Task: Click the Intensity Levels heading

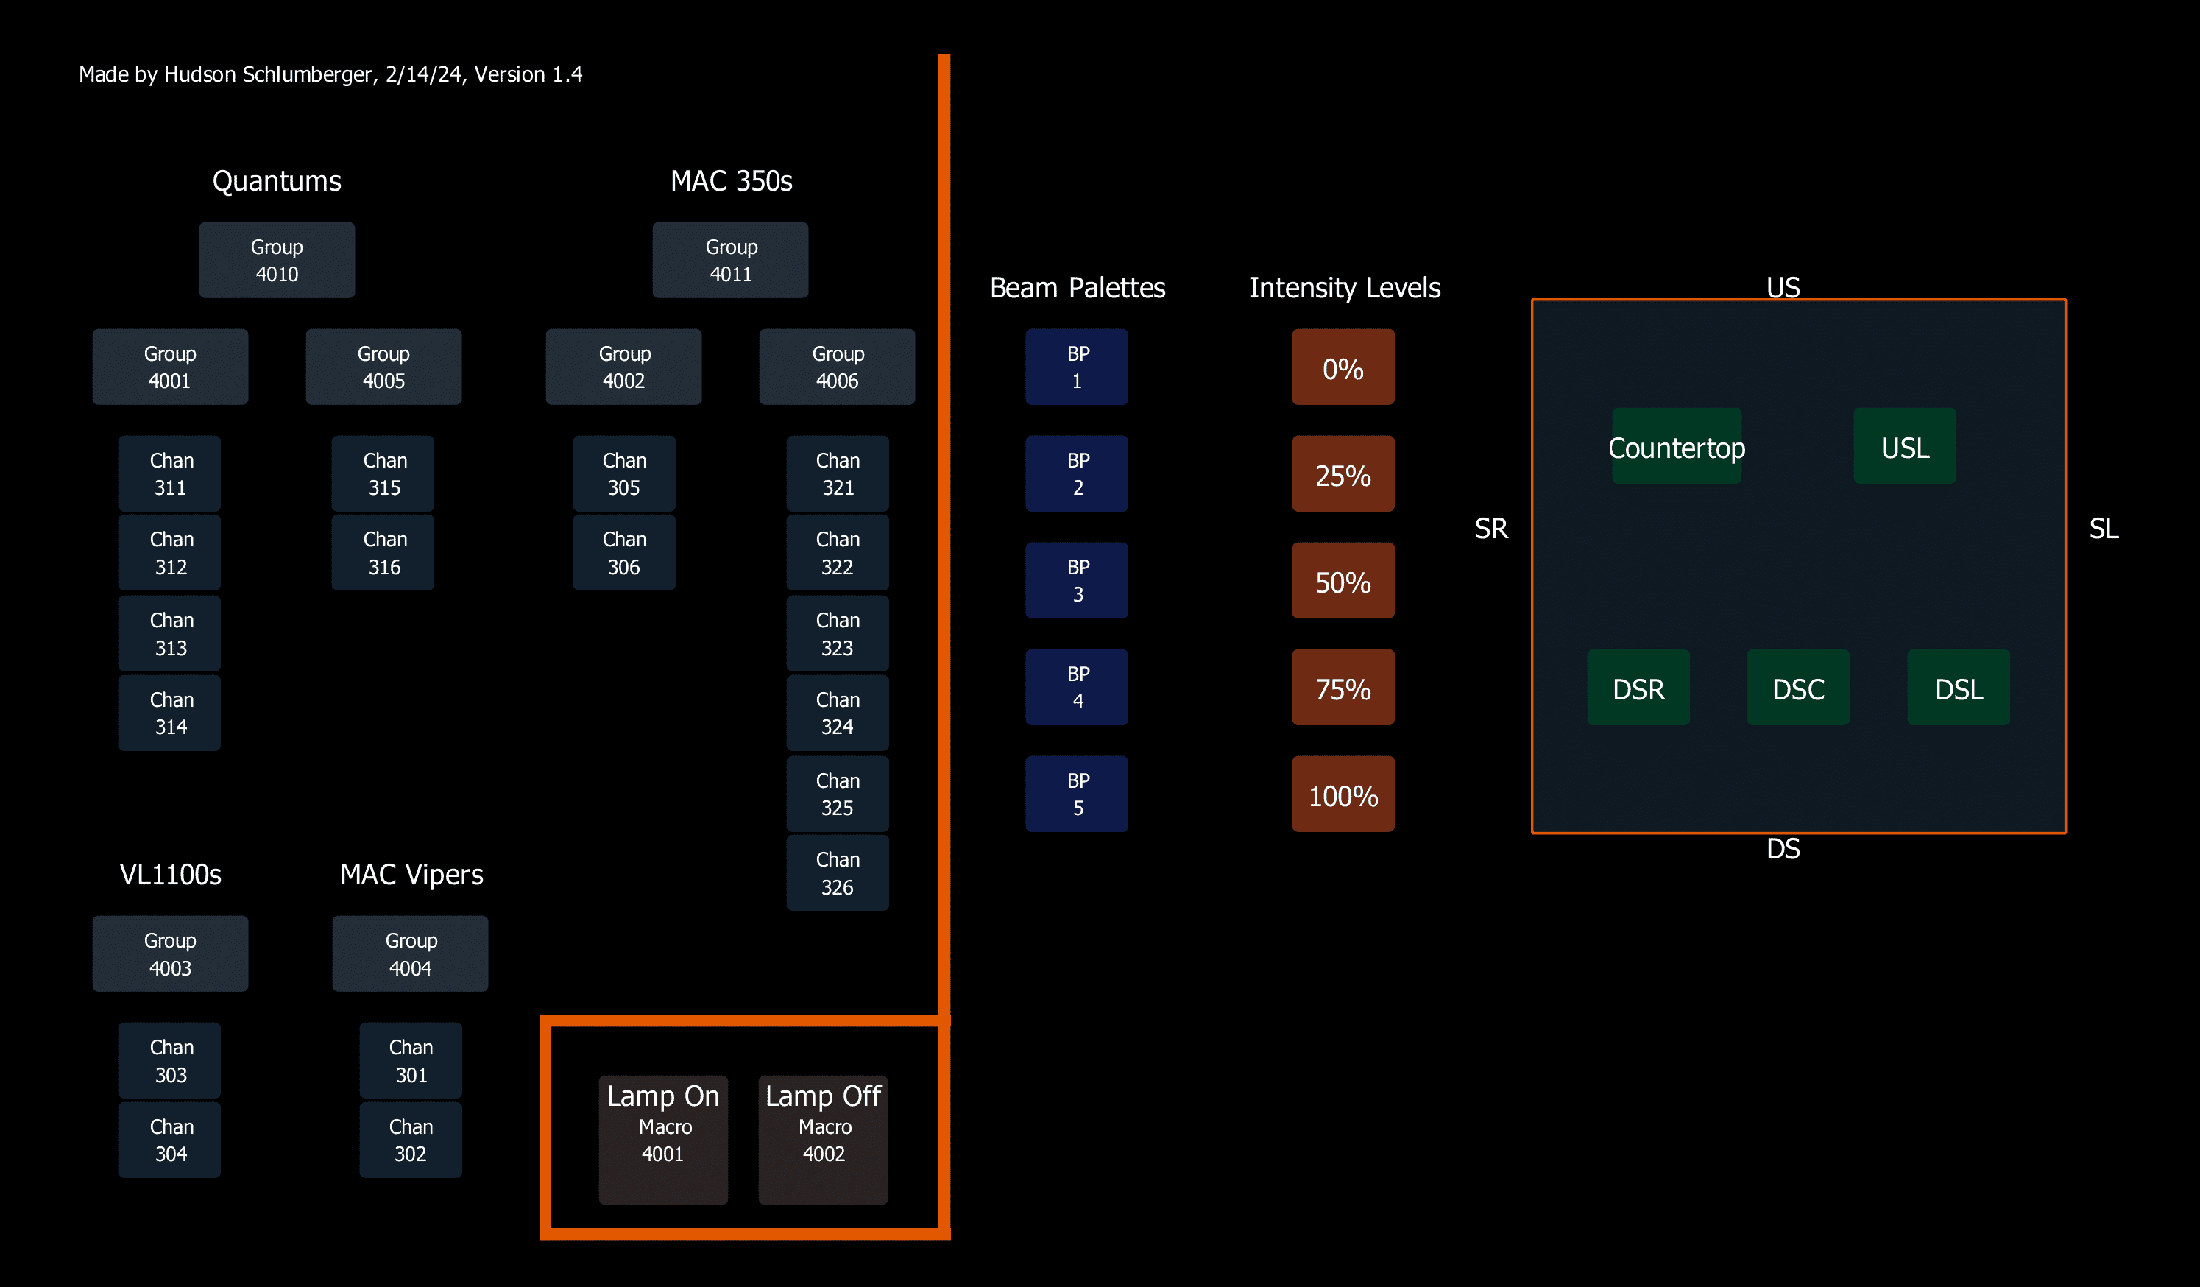Action: pyautogui.click(x=1344, y=288)
